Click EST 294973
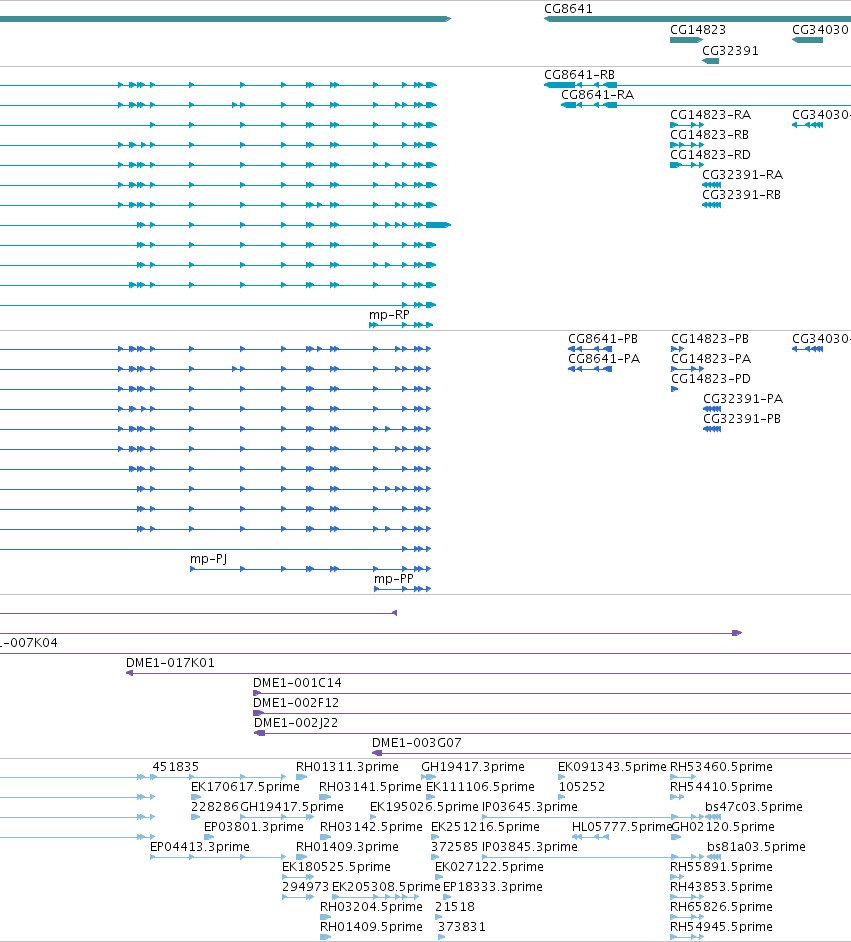Viewport: 851px width, 942px height. (306, 887)
